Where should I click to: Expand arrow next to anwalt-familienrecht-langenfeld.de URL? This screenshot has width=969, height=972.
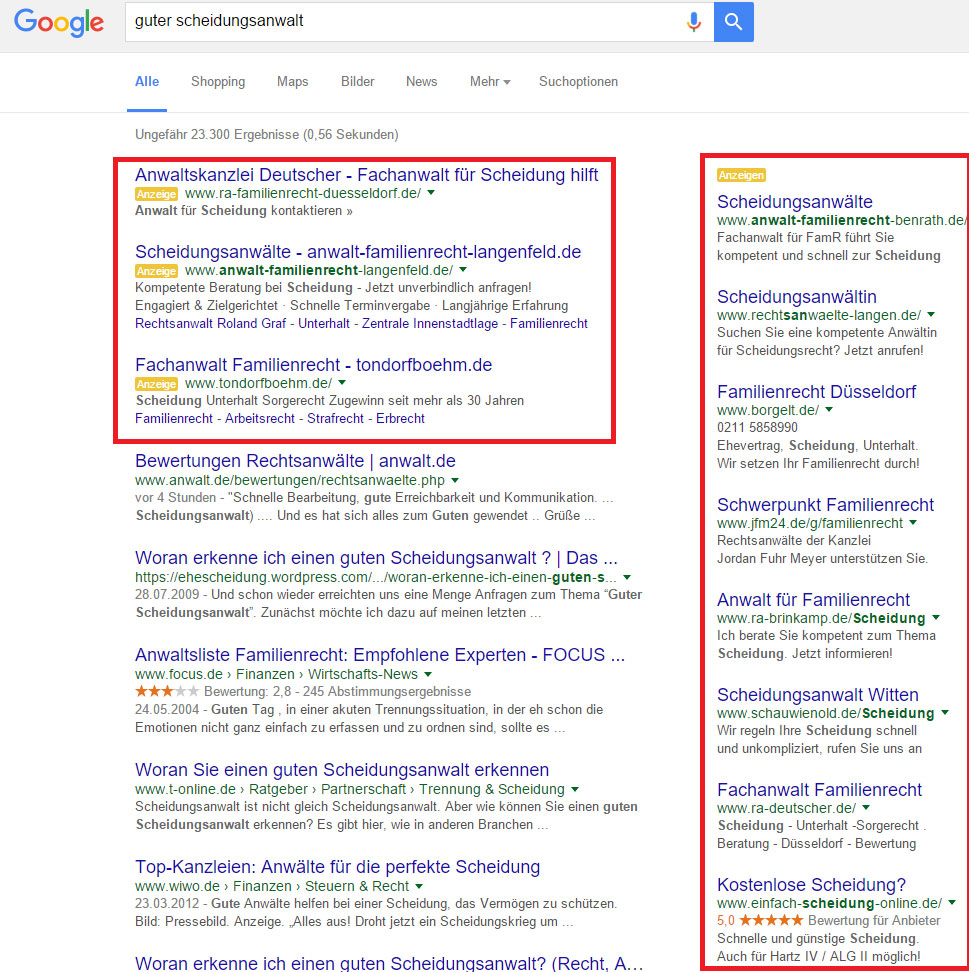462,270
